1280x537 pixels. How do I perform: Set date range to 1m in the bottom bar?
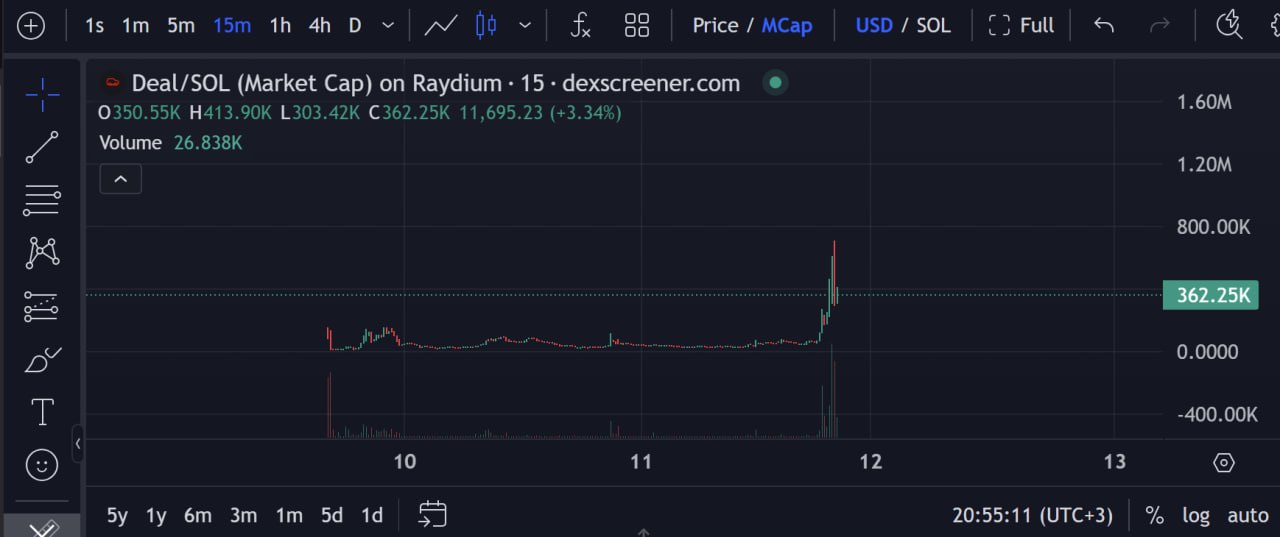[289, 515]
